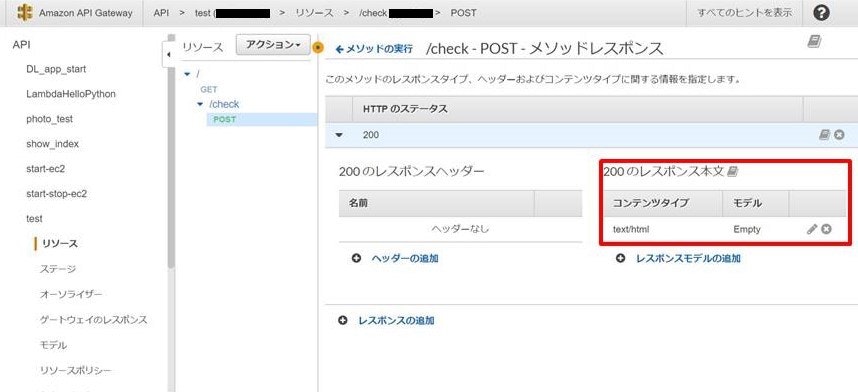Click the orange circle indicator beside アクション

pos(317,47)
